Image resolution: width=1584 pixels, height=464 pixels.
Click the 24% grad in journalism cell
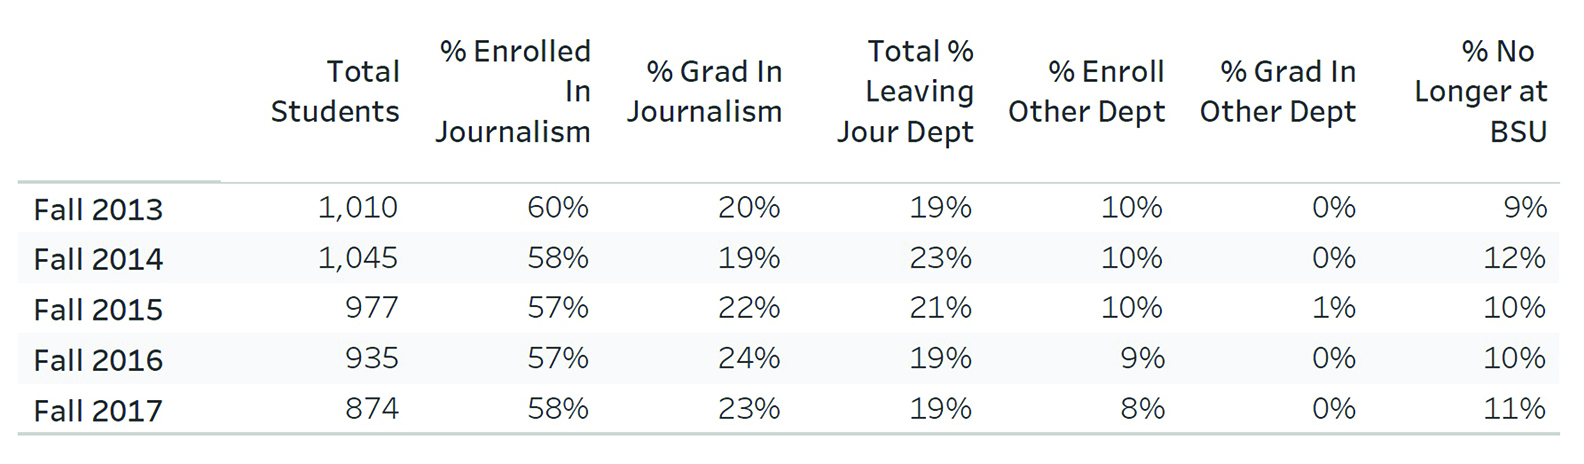click(x=749, y=358)
